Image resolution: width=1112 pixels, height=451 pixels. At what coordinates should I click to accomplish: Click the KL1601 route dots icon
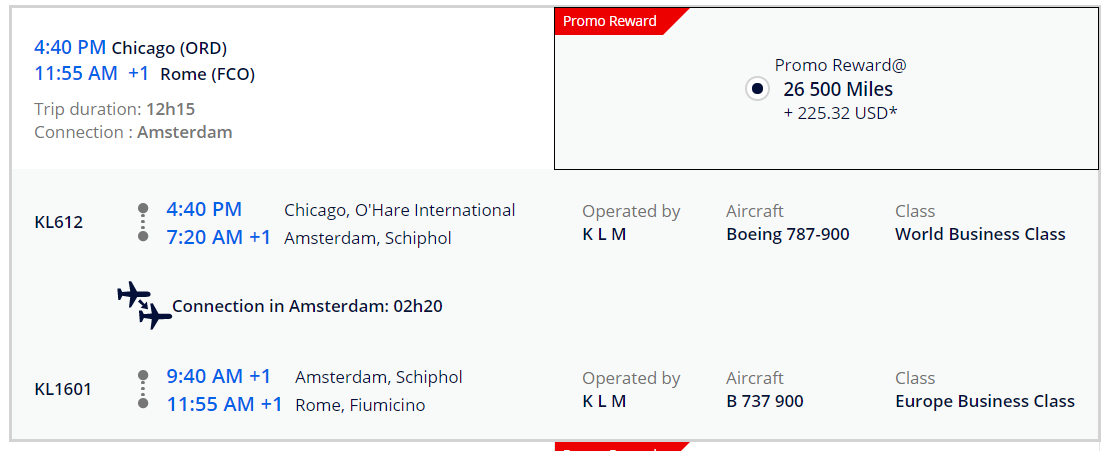pyautogui.click(x=143, y=389)
